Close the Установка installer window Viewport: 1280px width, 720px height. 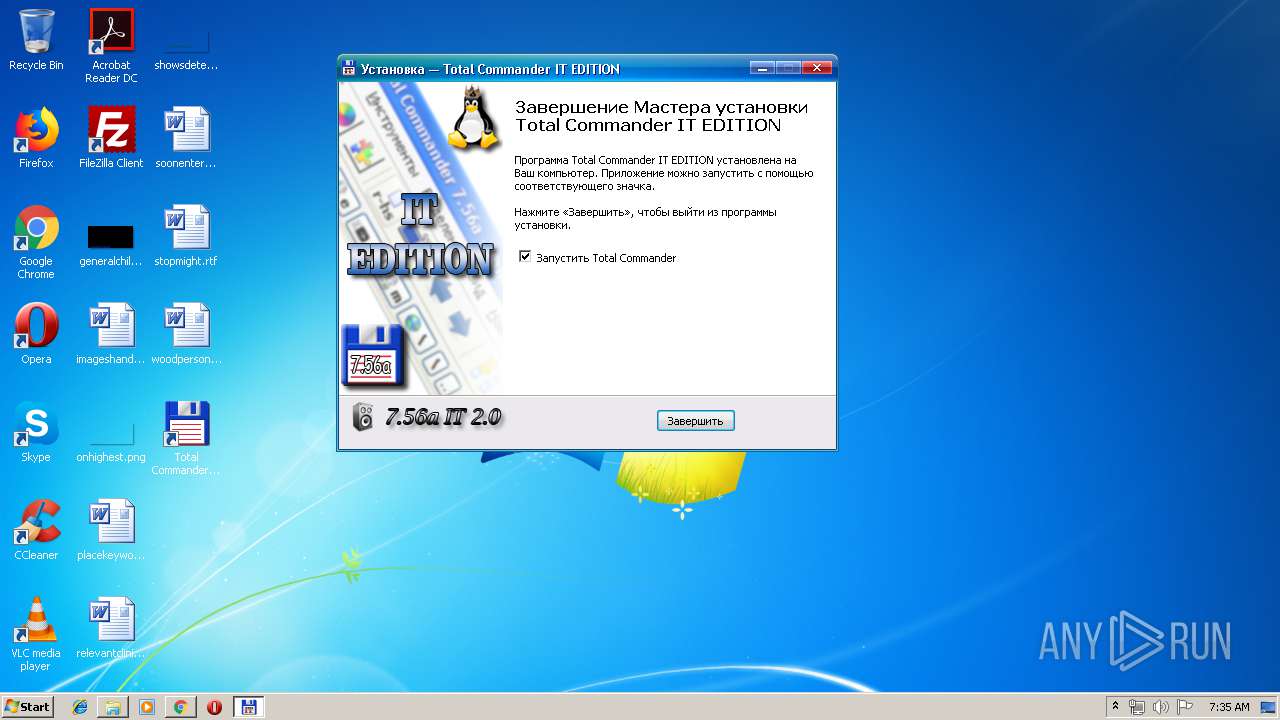817,68
